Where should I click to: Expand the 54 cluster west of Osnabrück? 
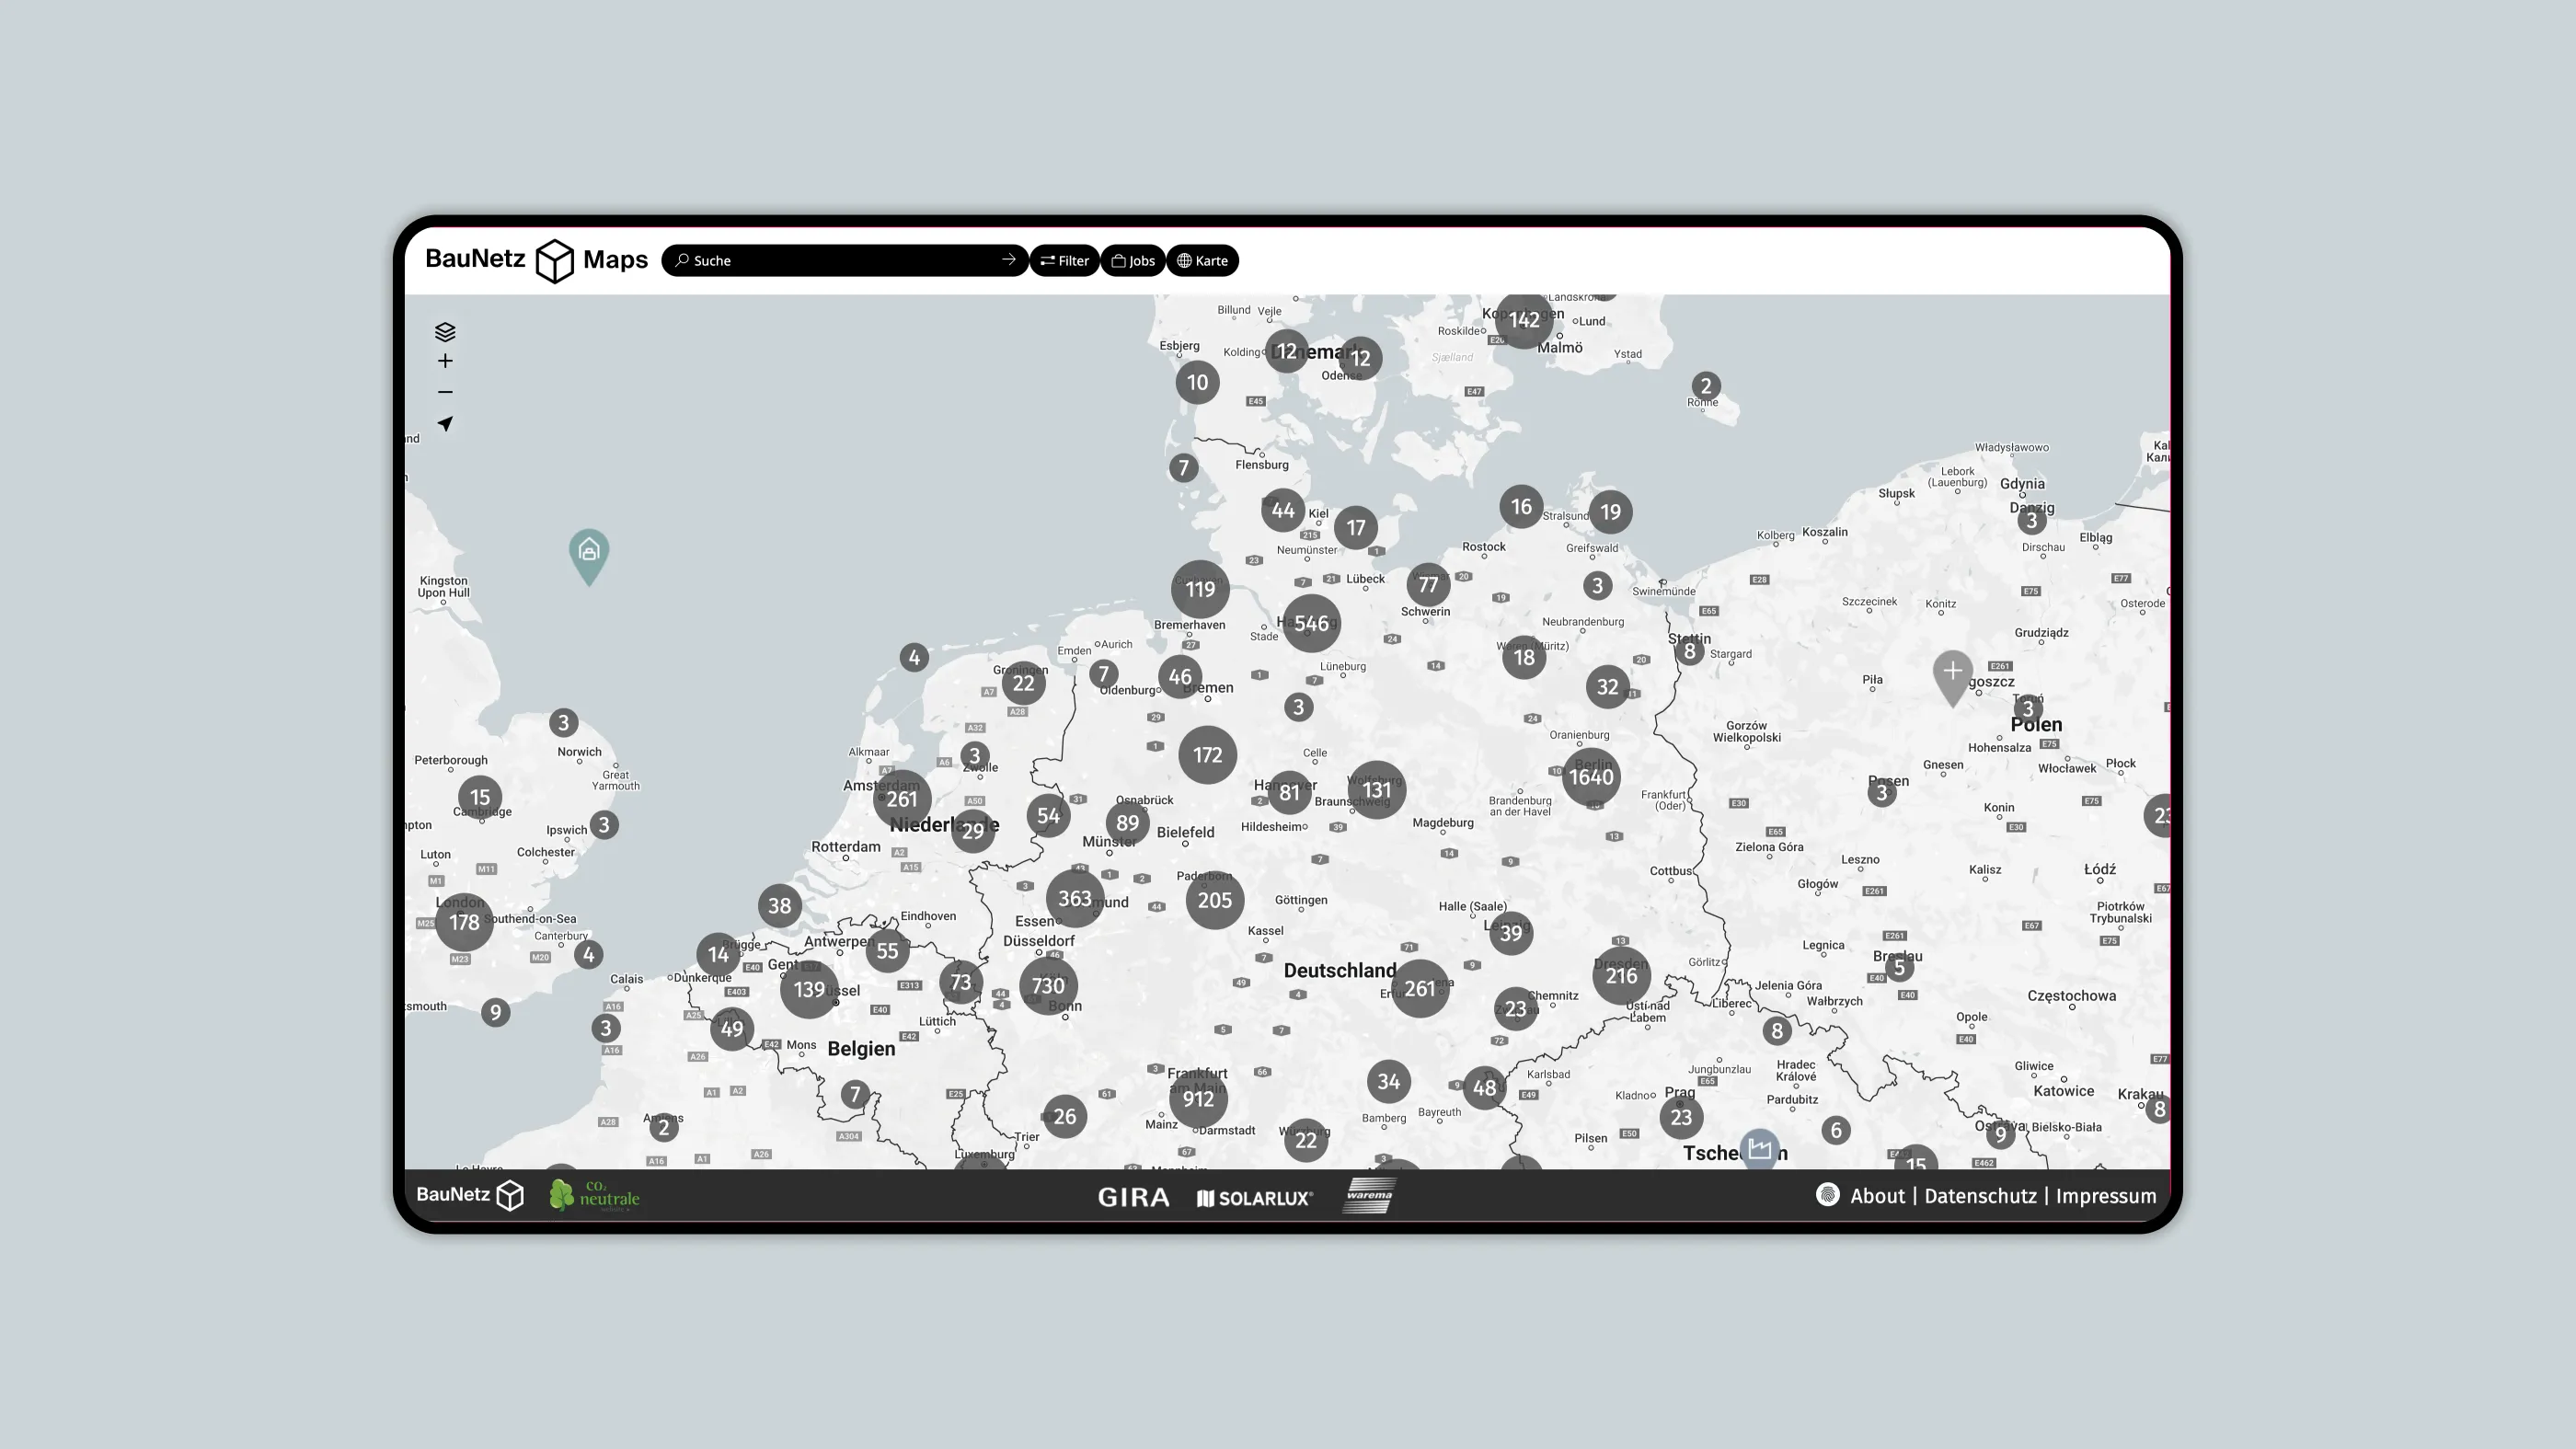tap(1048, 816)
